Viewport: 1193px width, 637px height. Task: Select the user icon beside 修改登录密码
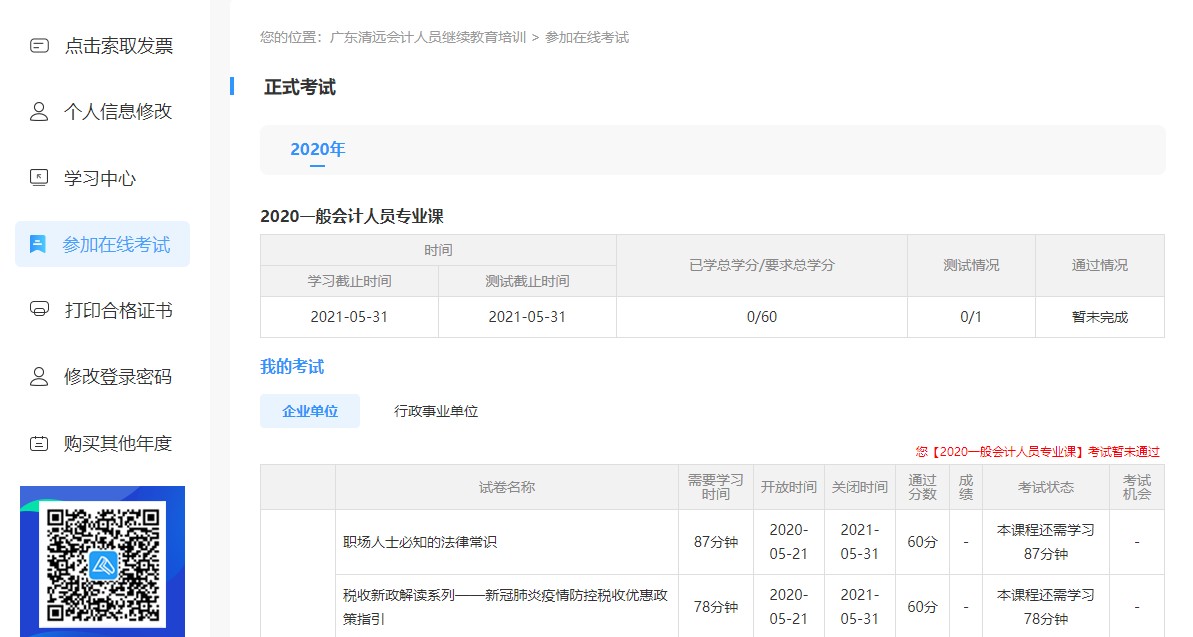37,376
